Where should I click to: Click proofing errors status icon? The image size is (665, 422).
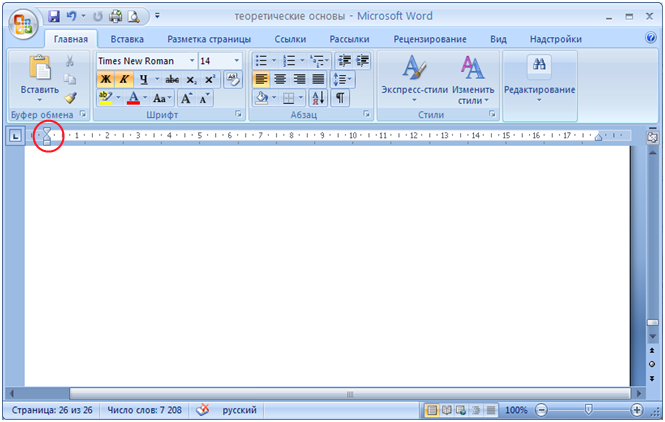click(203, 410)
